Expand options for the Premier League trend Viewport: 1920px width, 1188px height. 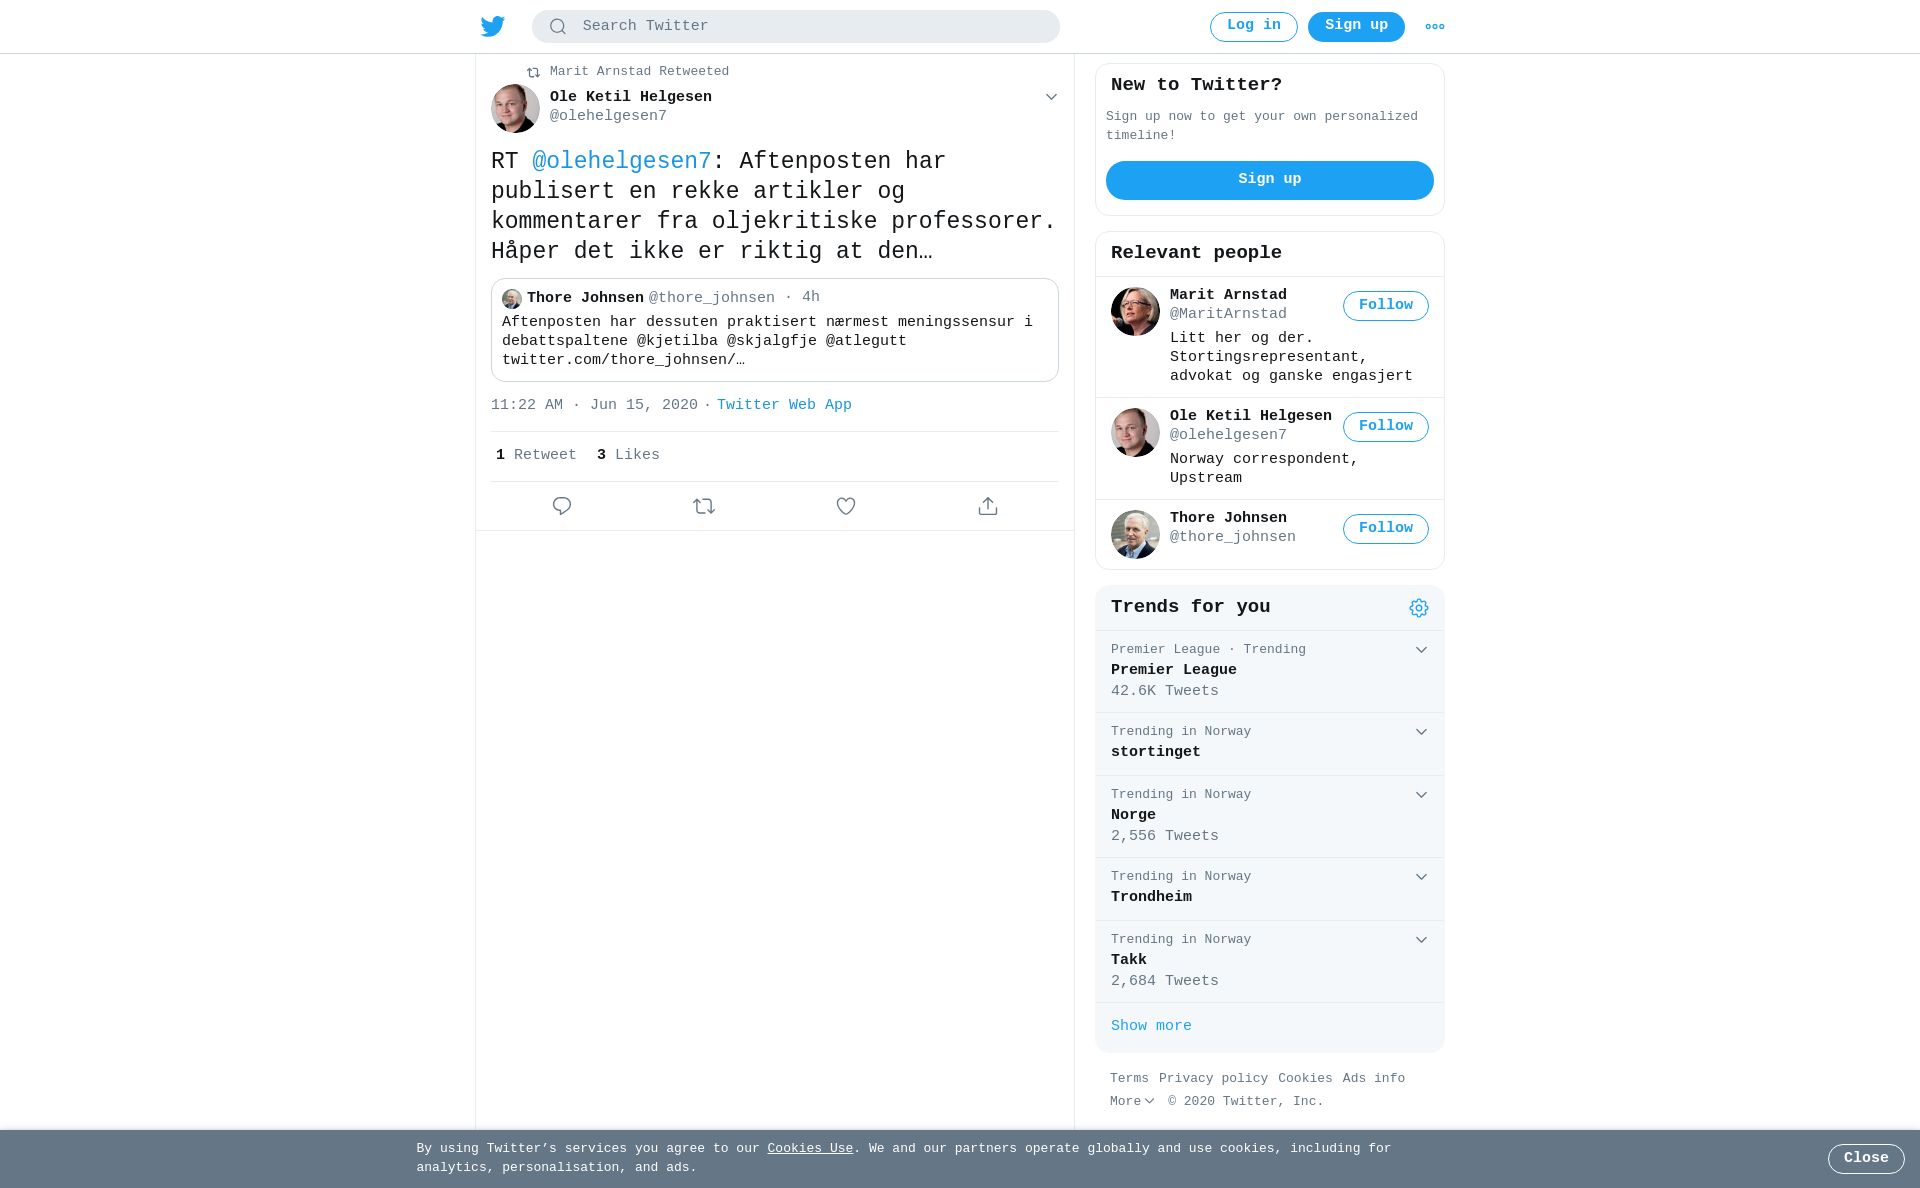pos(1421,650)
